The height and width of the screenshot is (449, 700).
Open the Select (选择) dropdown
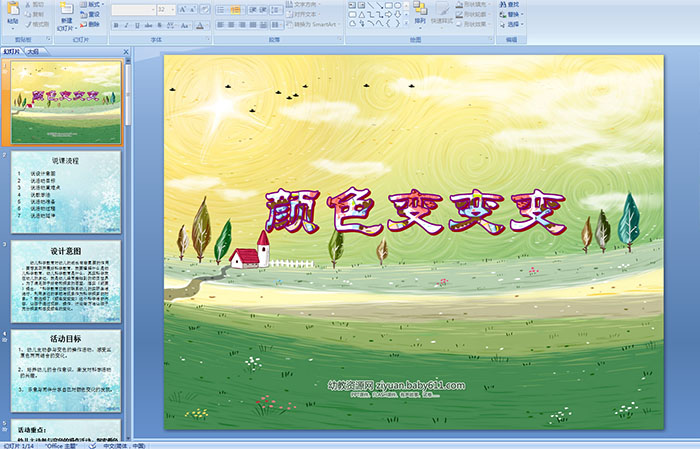point(512,24)
